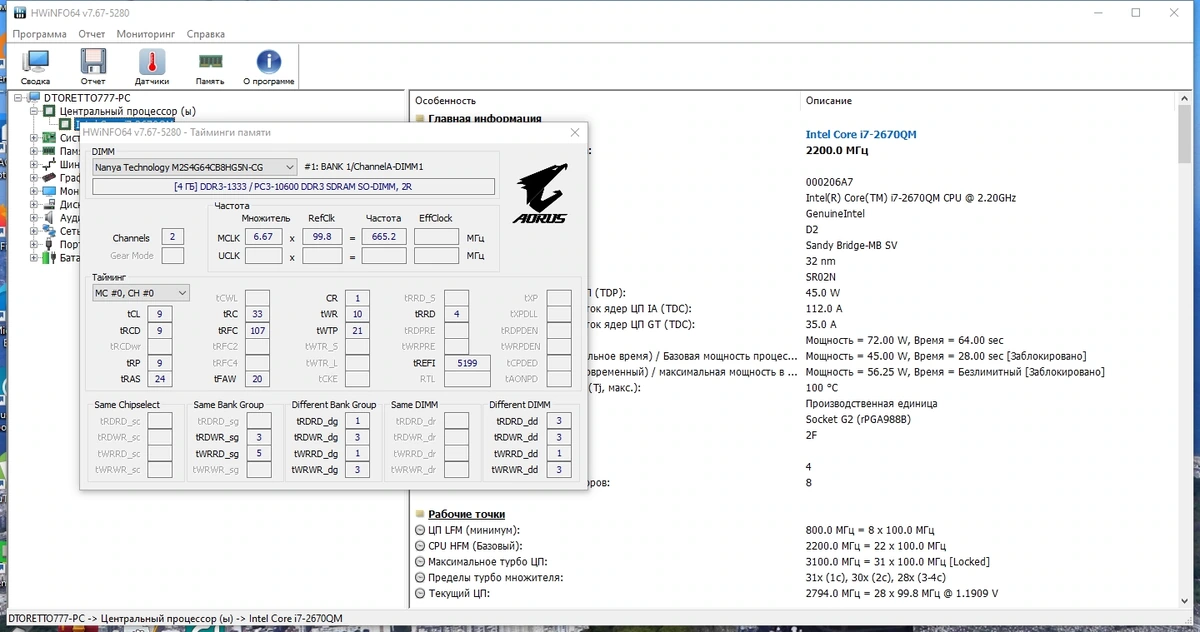This screenshot has width=1200, height=632.
Task: Click the network icon of Сеть row
Action: coord(51,230)
